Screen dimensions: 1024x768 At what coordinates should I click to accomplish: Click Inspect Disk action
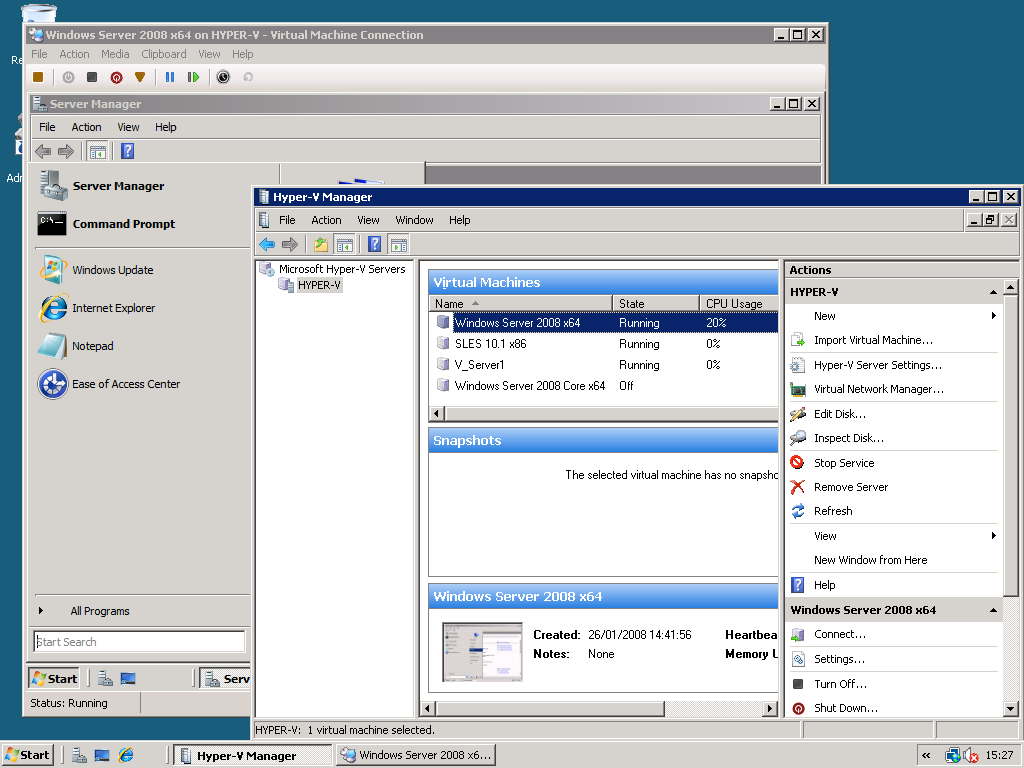[848, 438]
